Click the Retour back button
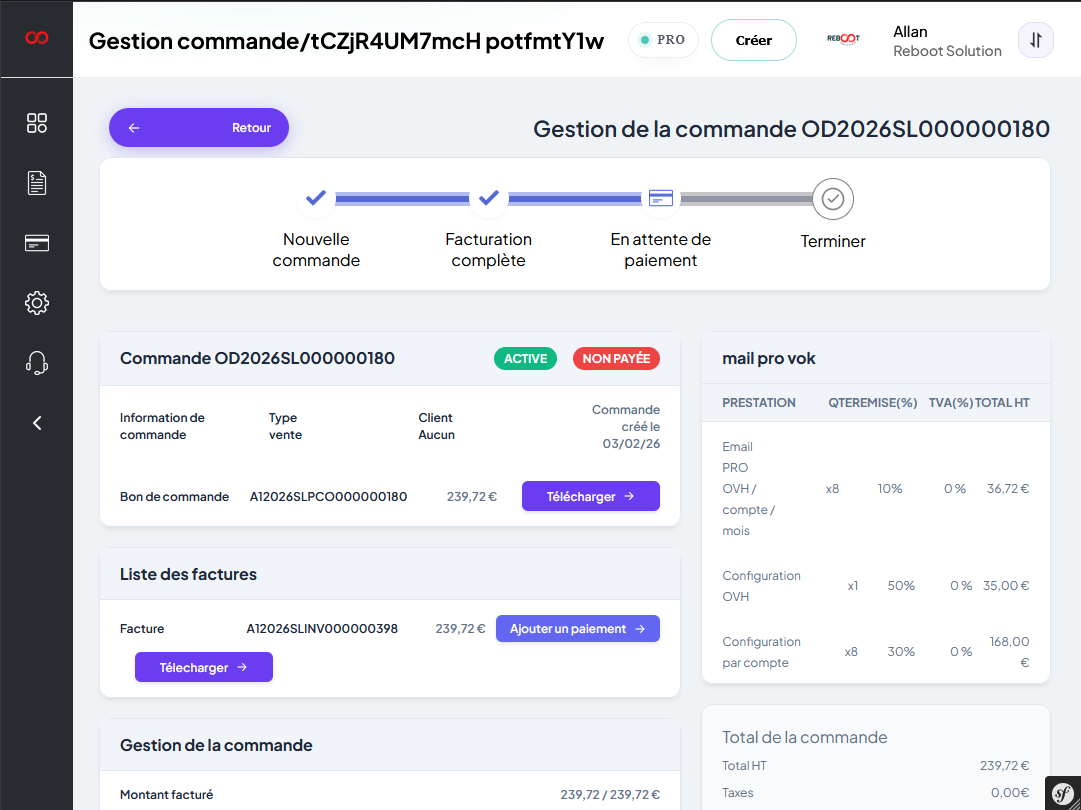 (x=199, y=128)
